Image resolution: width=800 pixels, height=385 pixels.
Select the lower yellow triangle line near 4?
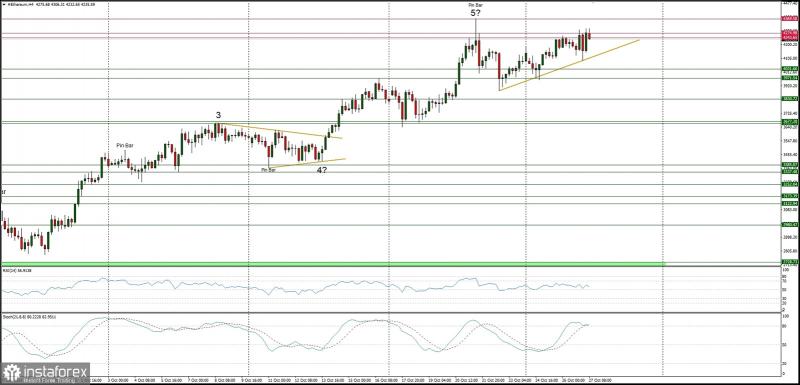point(307,163)
